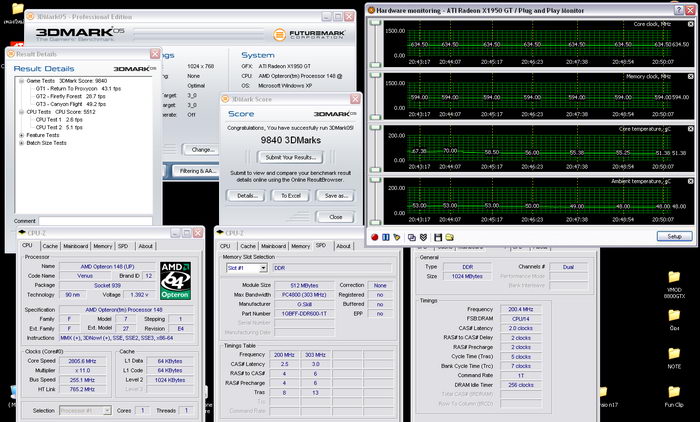Click the Close button in the 3DMark Score dialog
Viewport: 700px width, 422px height.
[335, 217]
